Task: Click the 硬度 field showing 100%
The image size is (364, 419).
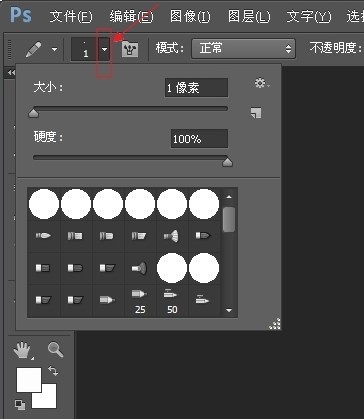Action: point(199,139)
